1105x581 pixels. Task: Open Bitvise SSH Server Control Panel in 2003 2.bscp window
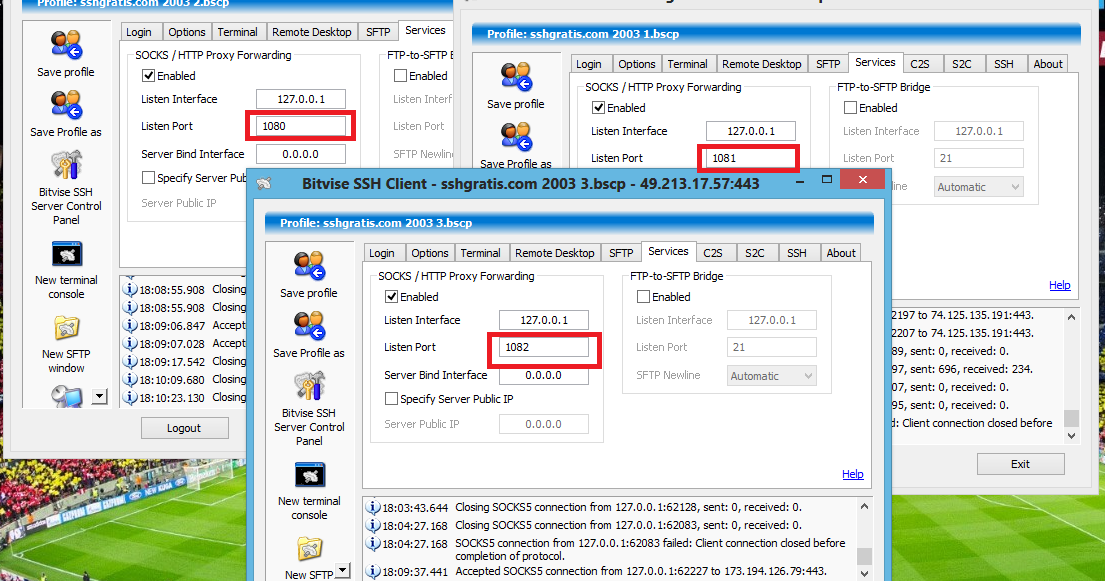click(66, 165)
